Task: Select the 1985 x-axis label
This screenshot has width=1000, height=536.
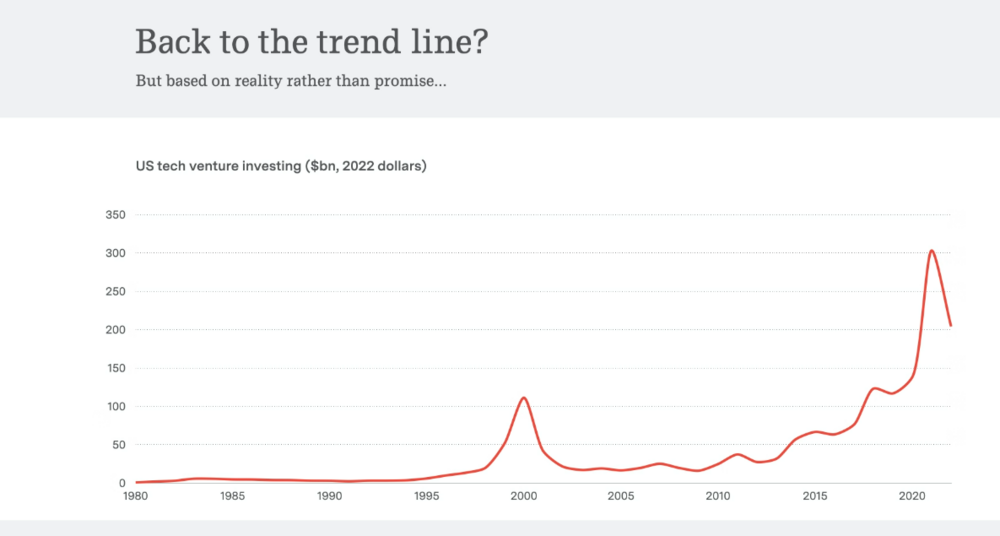Action: 232,496
